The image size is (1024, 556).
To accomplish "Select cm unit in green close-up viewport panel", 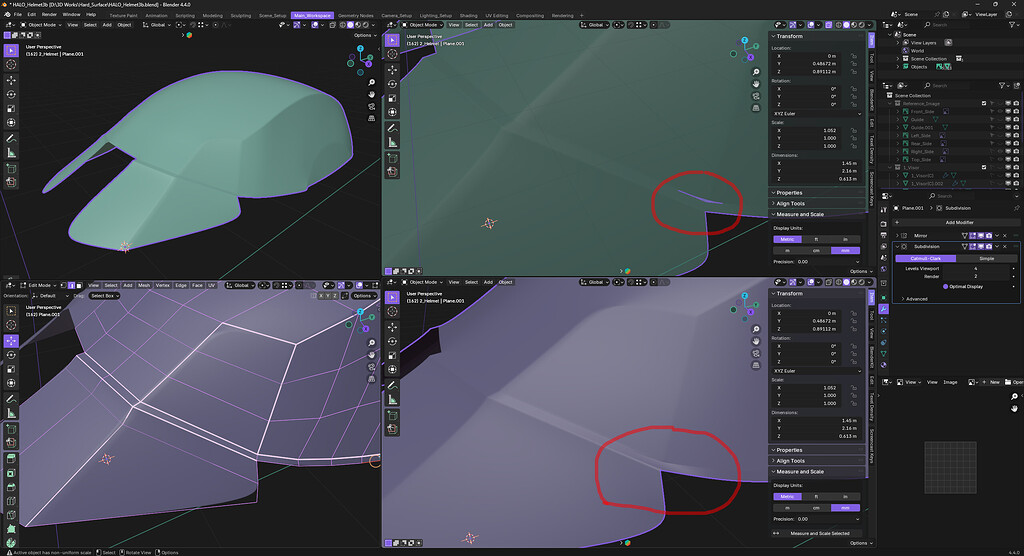I will coord(816,251).
